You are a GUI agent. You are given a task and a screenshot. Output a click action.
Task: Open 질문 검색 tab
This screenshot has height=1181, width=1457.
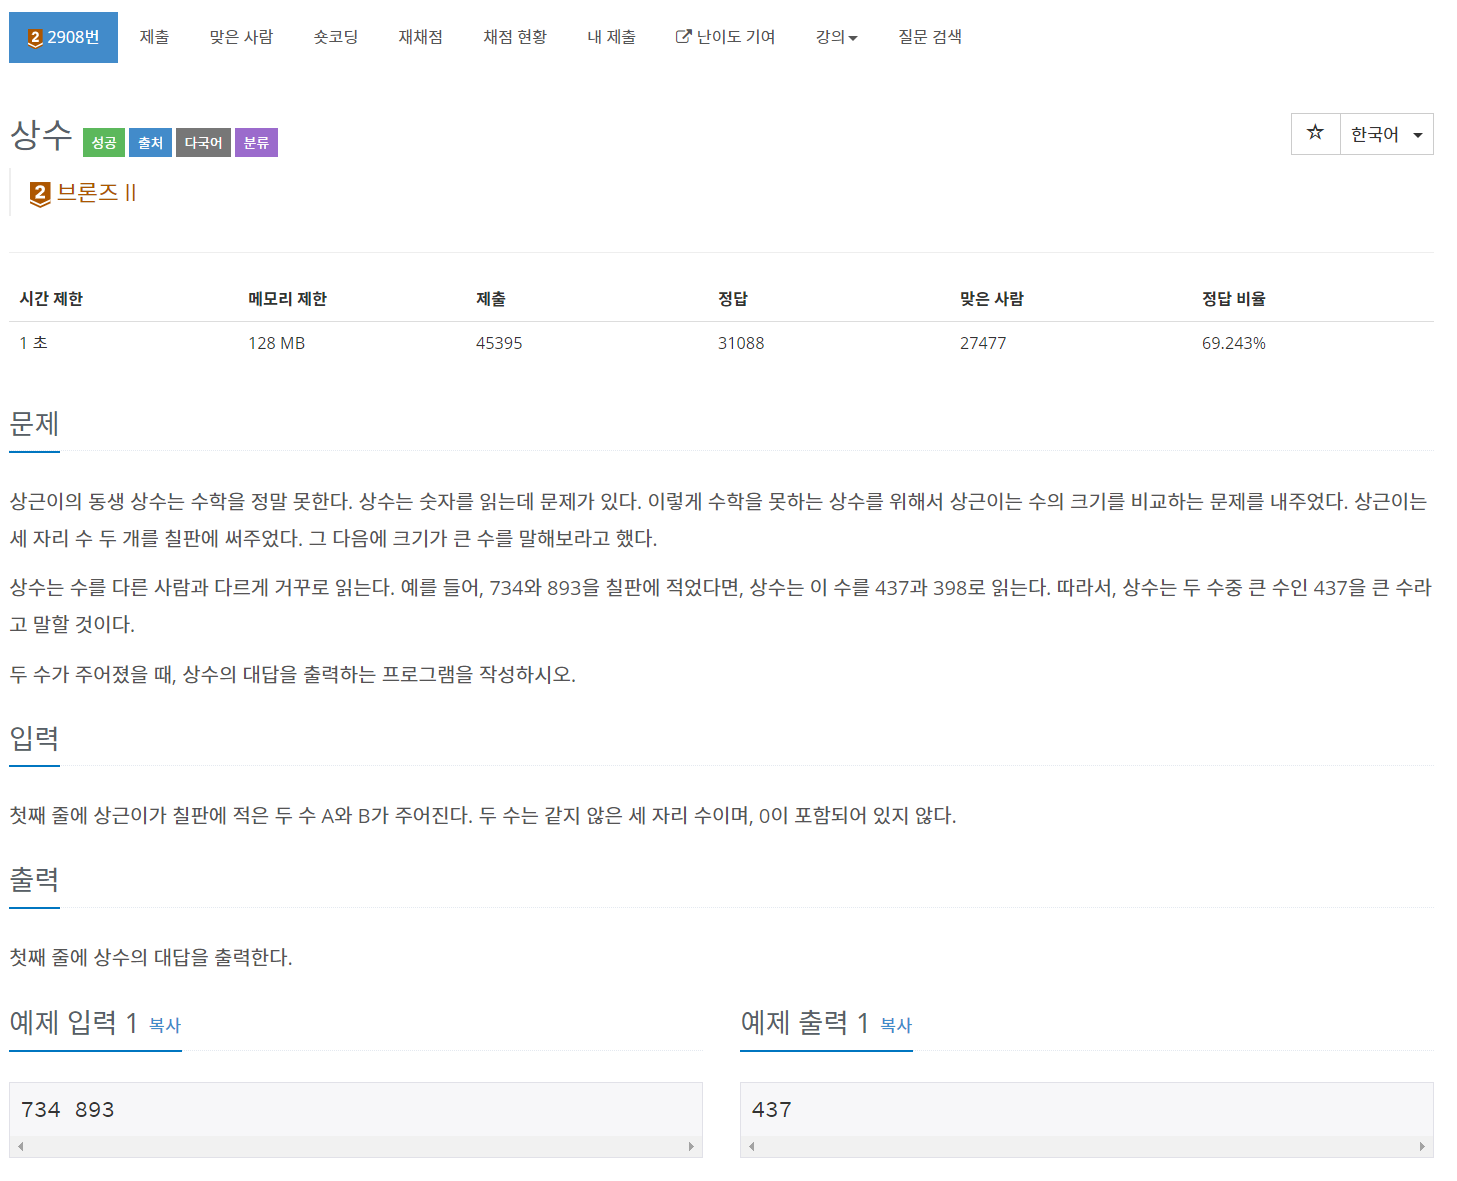pyautogui.click(x=930, y=37)
